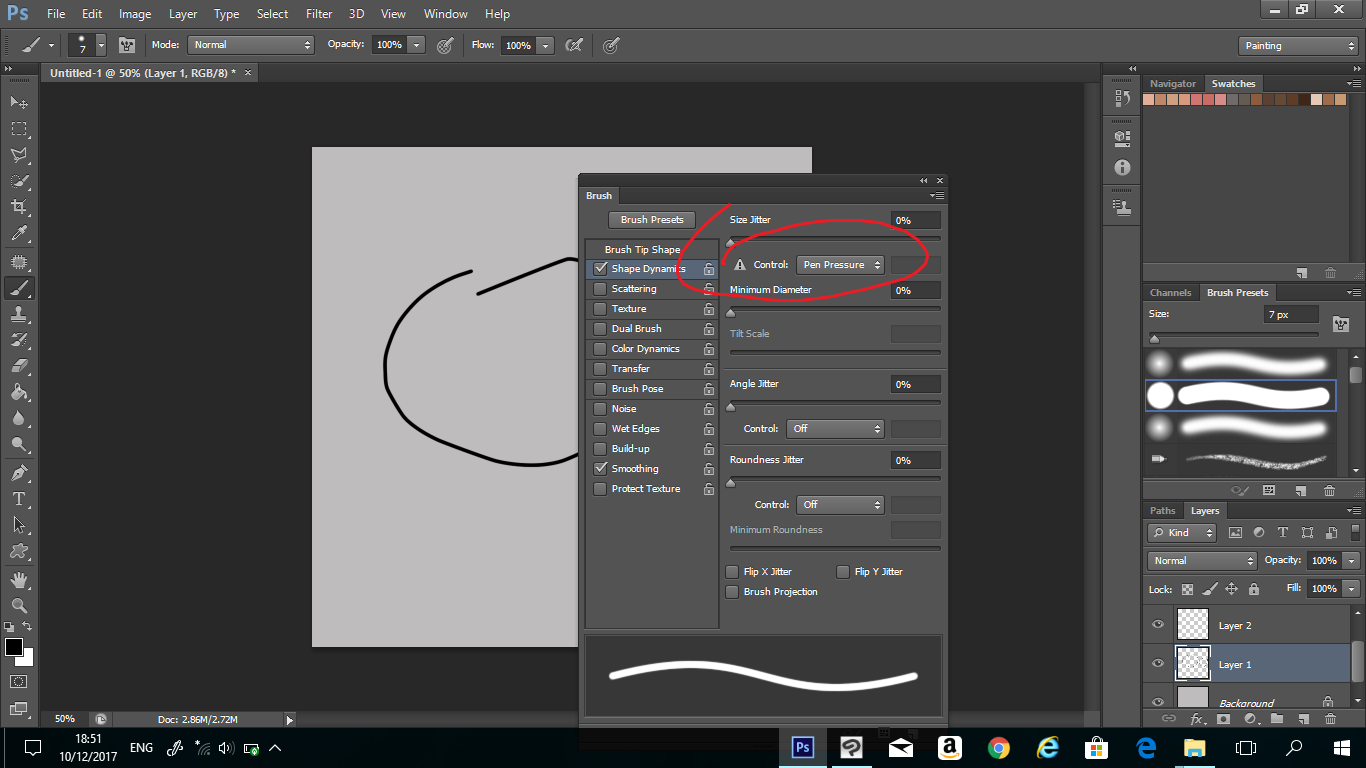Select the Move tool

(19, 102)
